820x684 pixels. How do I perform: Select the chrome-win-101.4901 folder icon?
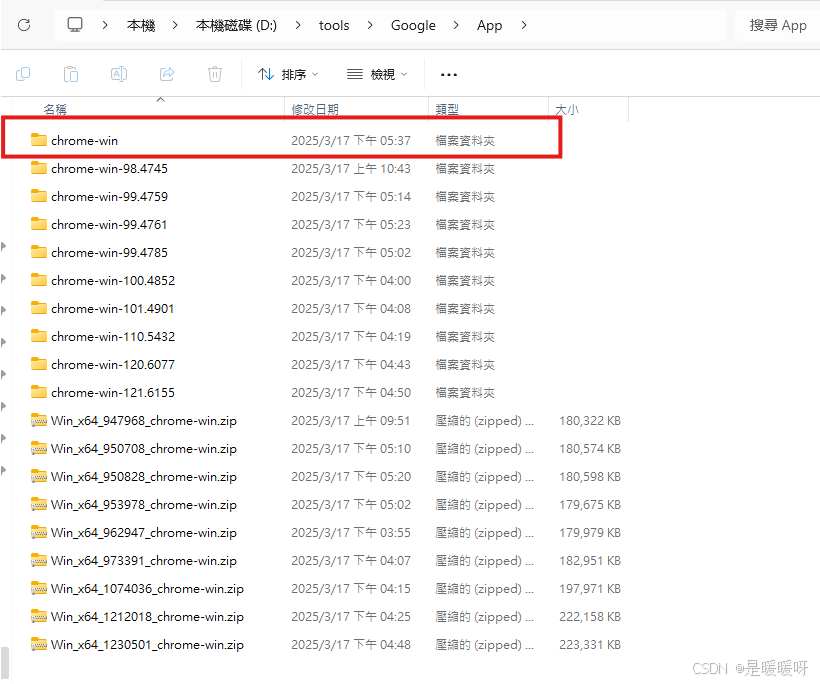coord(39,308)
